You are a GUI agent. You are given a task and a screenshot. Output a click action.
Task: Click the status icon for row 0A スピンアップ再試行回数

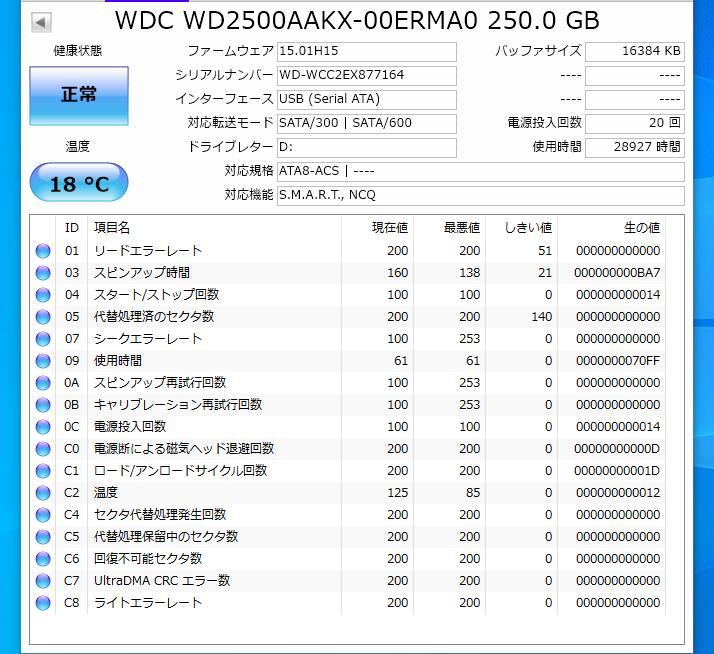(x=43, y=383)
